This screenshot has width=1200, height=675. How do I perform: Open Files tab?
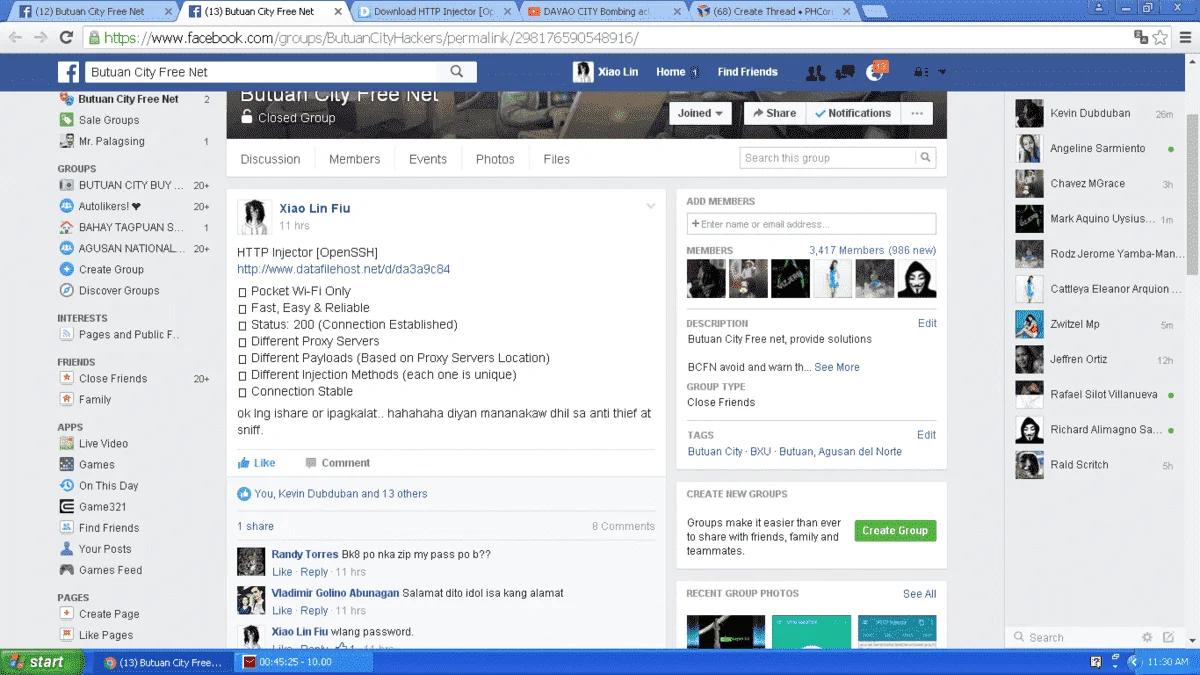coord(557,159)
